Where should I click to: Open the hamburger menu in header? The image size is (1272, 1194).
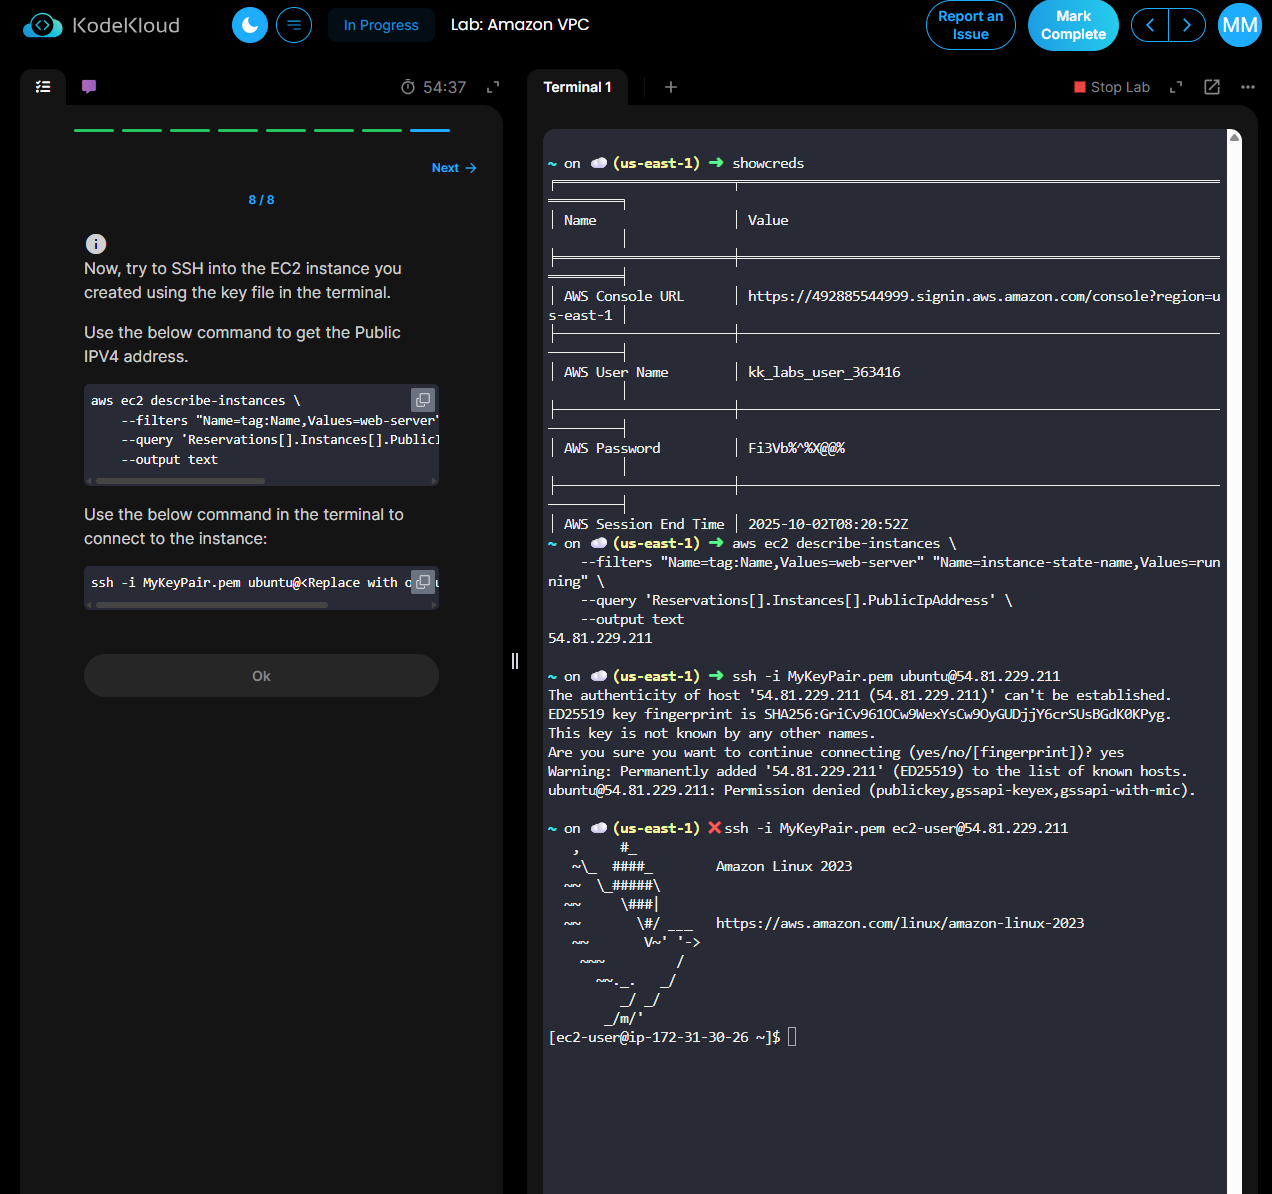point(294,25)
